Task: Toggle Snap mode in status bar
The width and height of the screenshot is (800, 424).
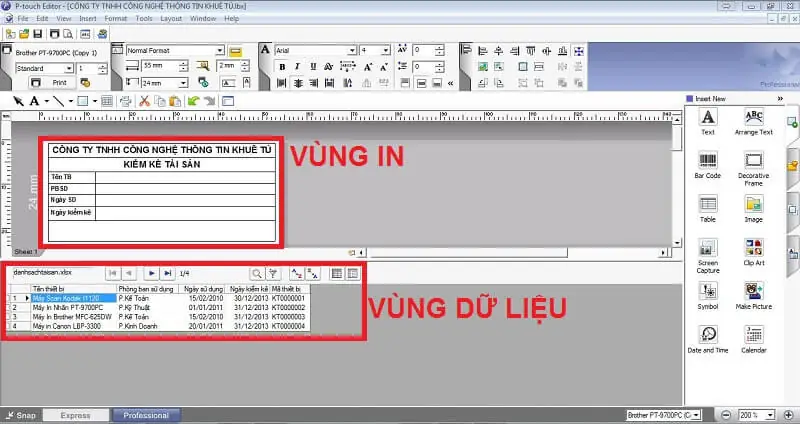Action: click(21, 415)
